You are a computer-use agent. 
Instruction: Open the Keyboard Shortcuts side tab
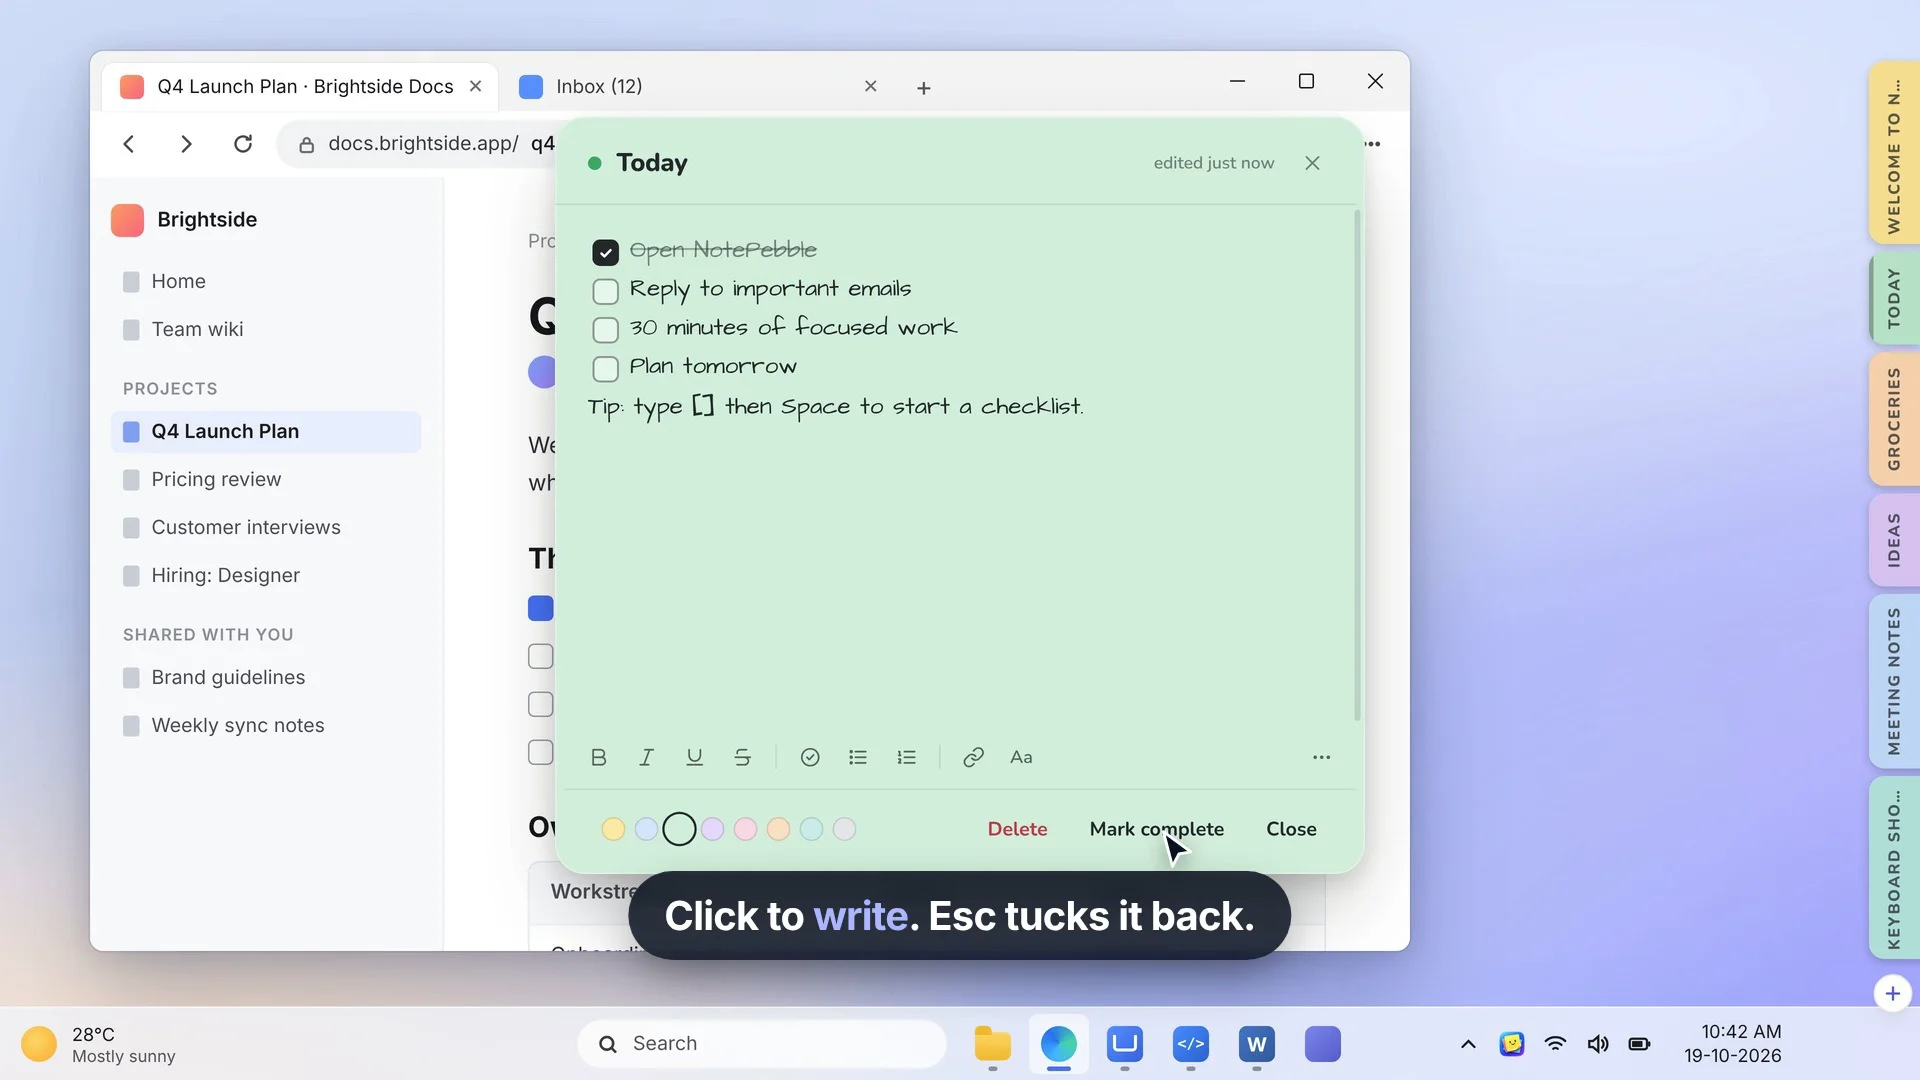[1893, 868]
